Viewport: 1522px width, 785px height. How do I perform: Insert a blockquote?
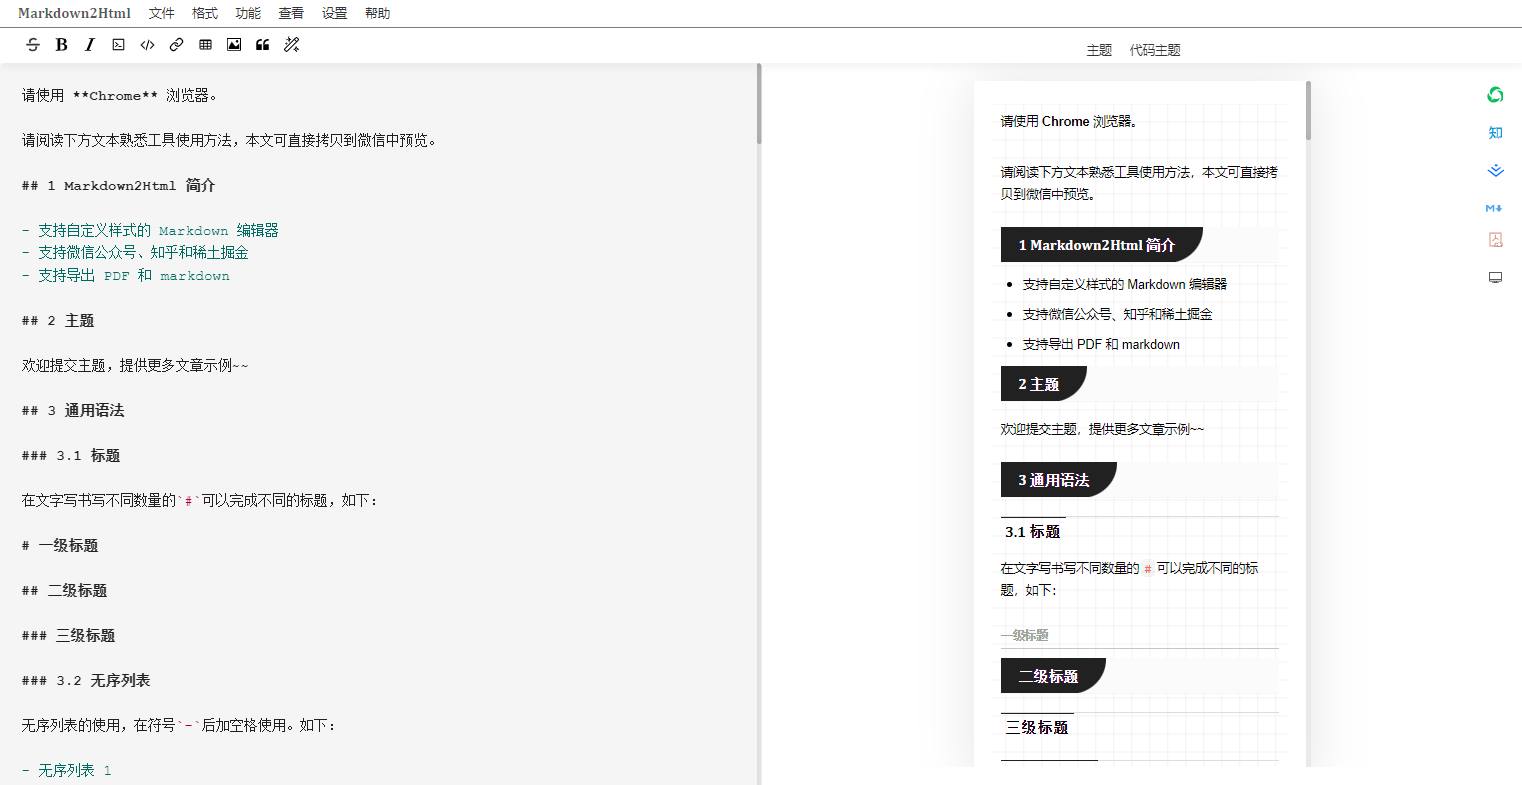pyautogui.click(x=263, y=44)
